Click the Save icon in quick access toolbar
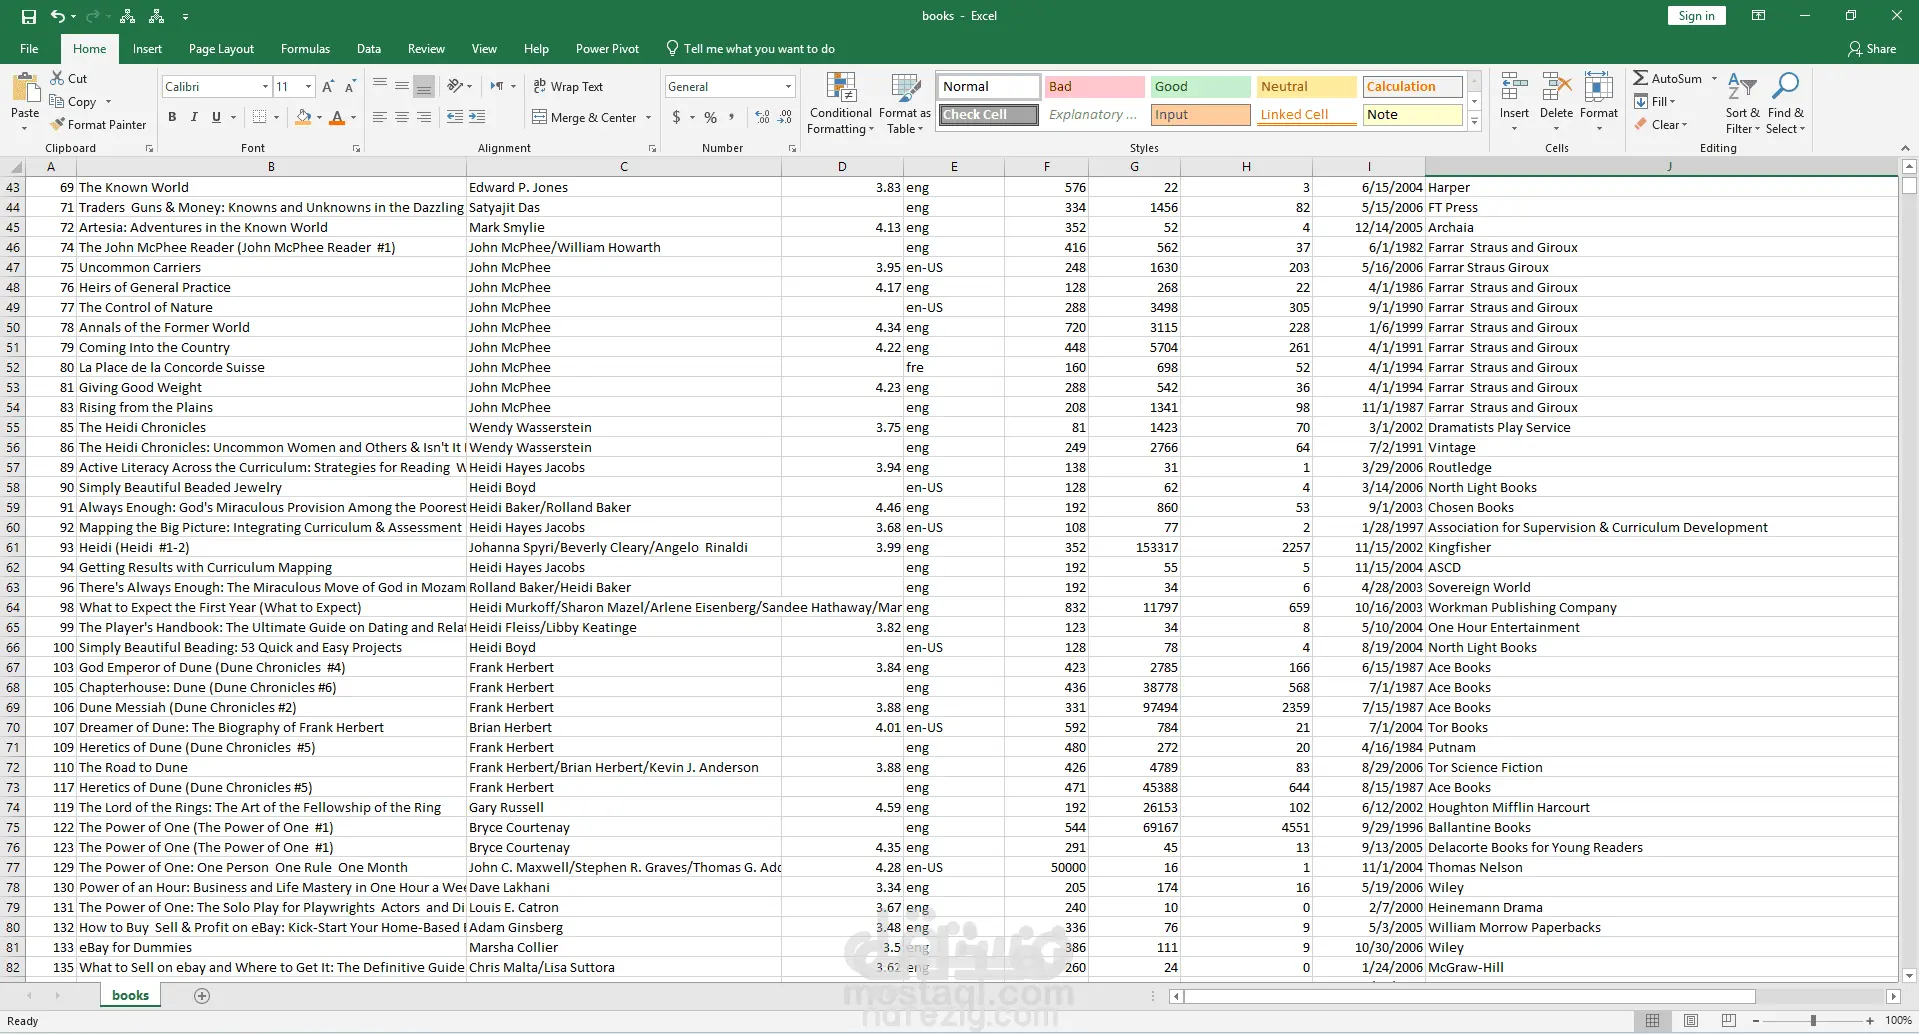 (x=29, y=16)
